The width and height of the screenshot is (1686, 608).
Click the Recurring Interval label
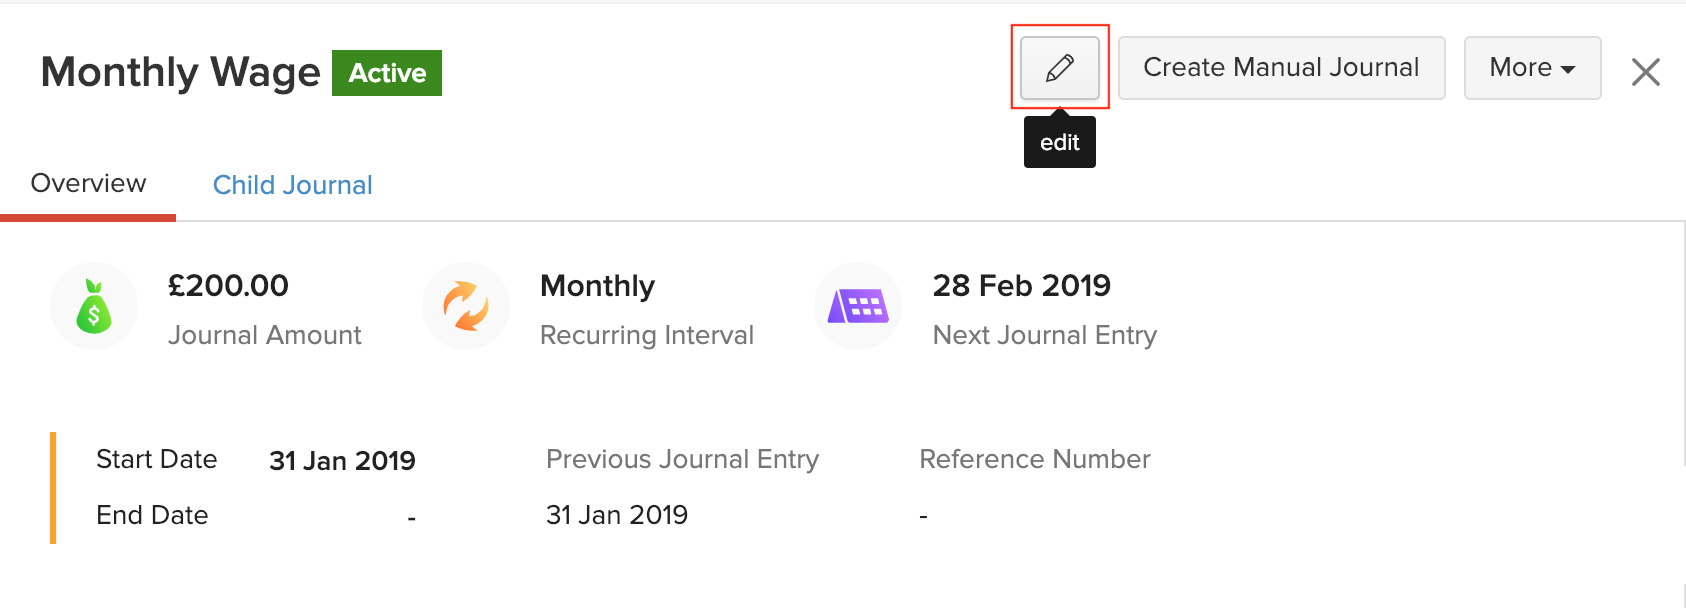coord(646,335)
